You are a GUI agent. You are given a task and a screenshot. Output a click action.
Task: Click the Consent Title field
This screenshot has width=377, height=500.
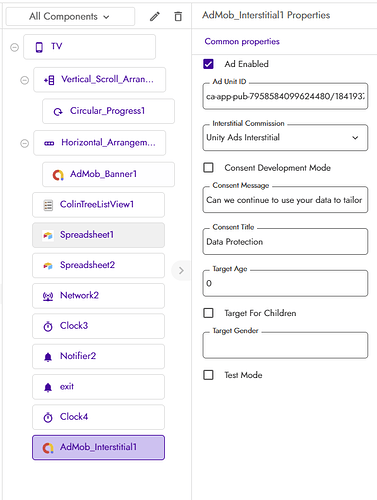[x=285, y=242]
